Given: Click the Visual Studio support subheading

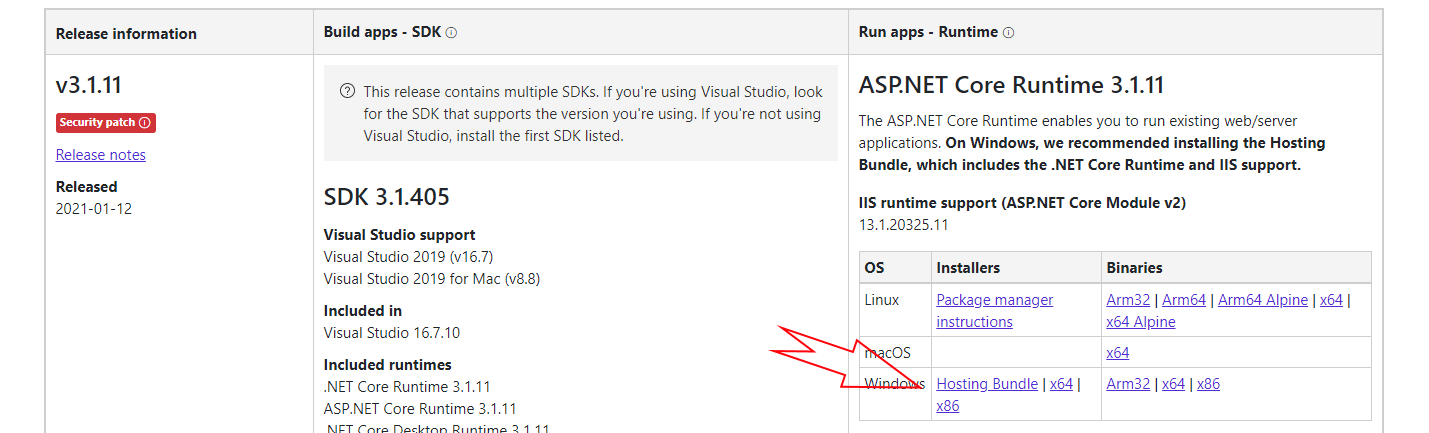Looking at the screenshot, I should point(400,235).
